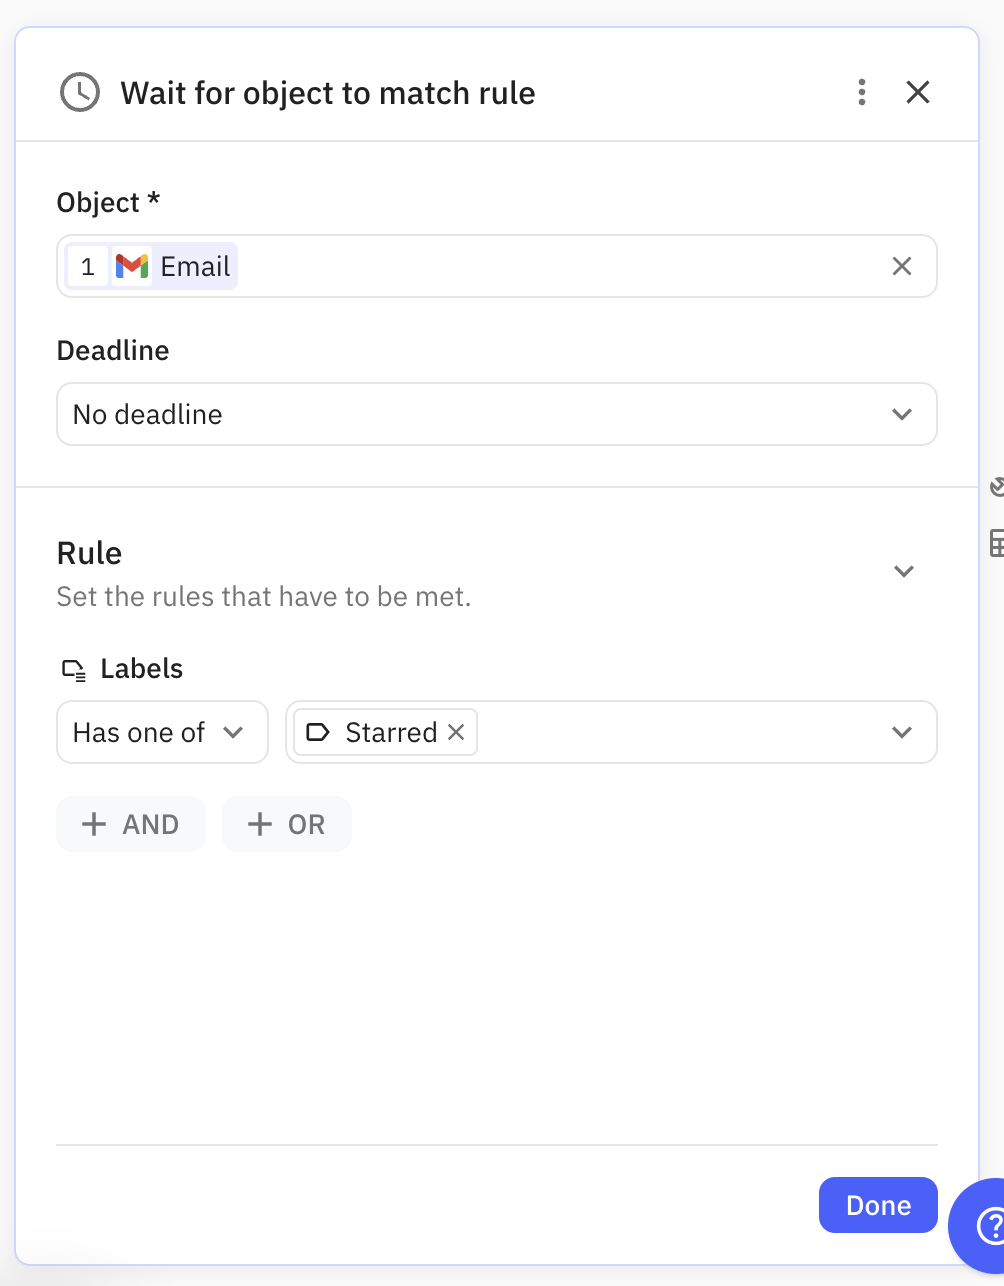Click the numbered 1 badge on the Email chip
This screenshot has height=1286, width=1004.
pyautogui.click(x=87, y=266)
